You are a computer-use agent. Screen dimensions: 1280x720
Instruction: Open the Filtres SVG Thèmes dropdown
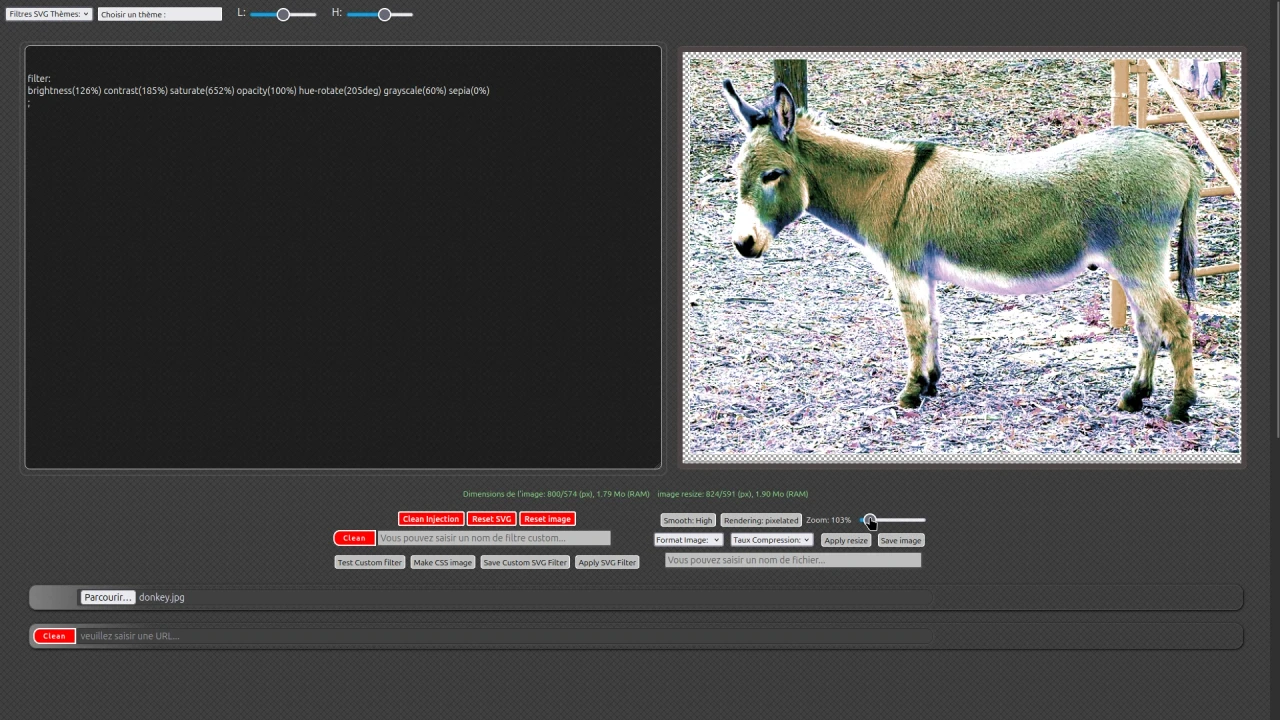(47, 13)
